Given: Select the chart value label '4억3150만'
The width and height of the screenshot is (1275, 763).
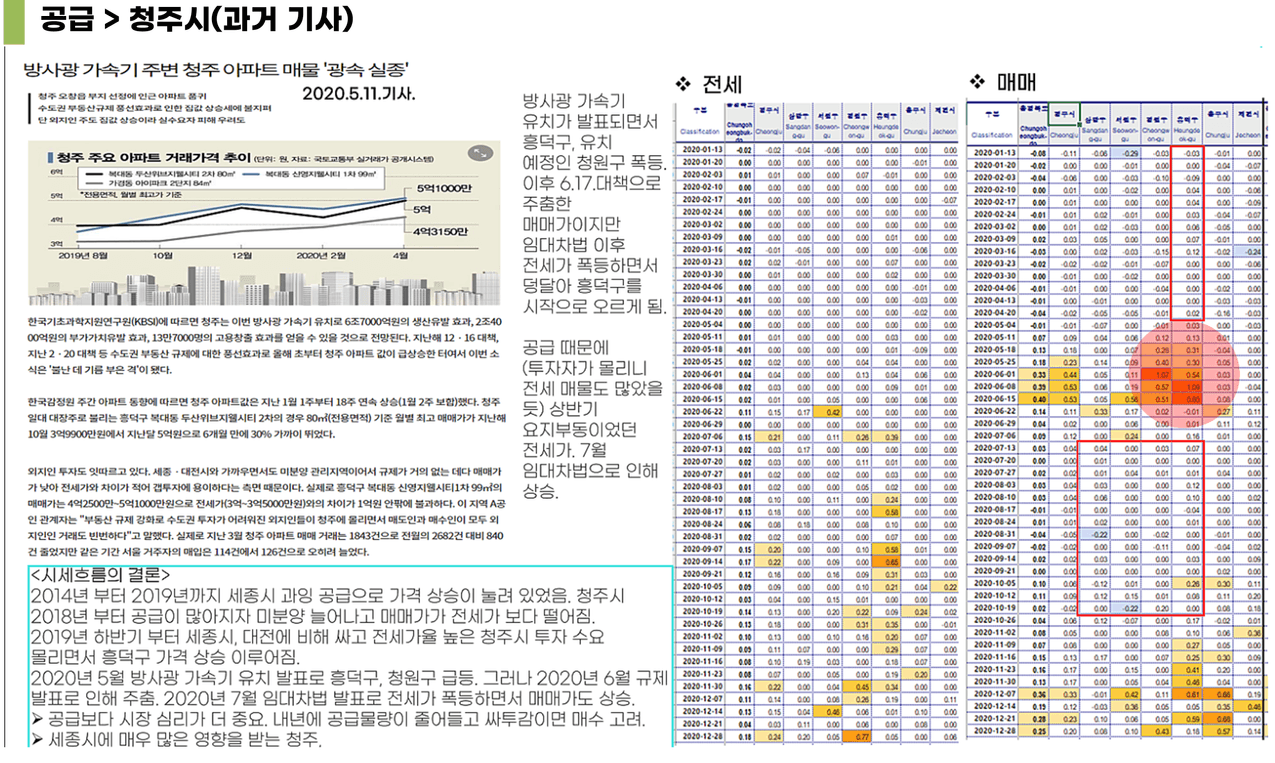Looking at the screenshot, I should click(x=439, y=232).
